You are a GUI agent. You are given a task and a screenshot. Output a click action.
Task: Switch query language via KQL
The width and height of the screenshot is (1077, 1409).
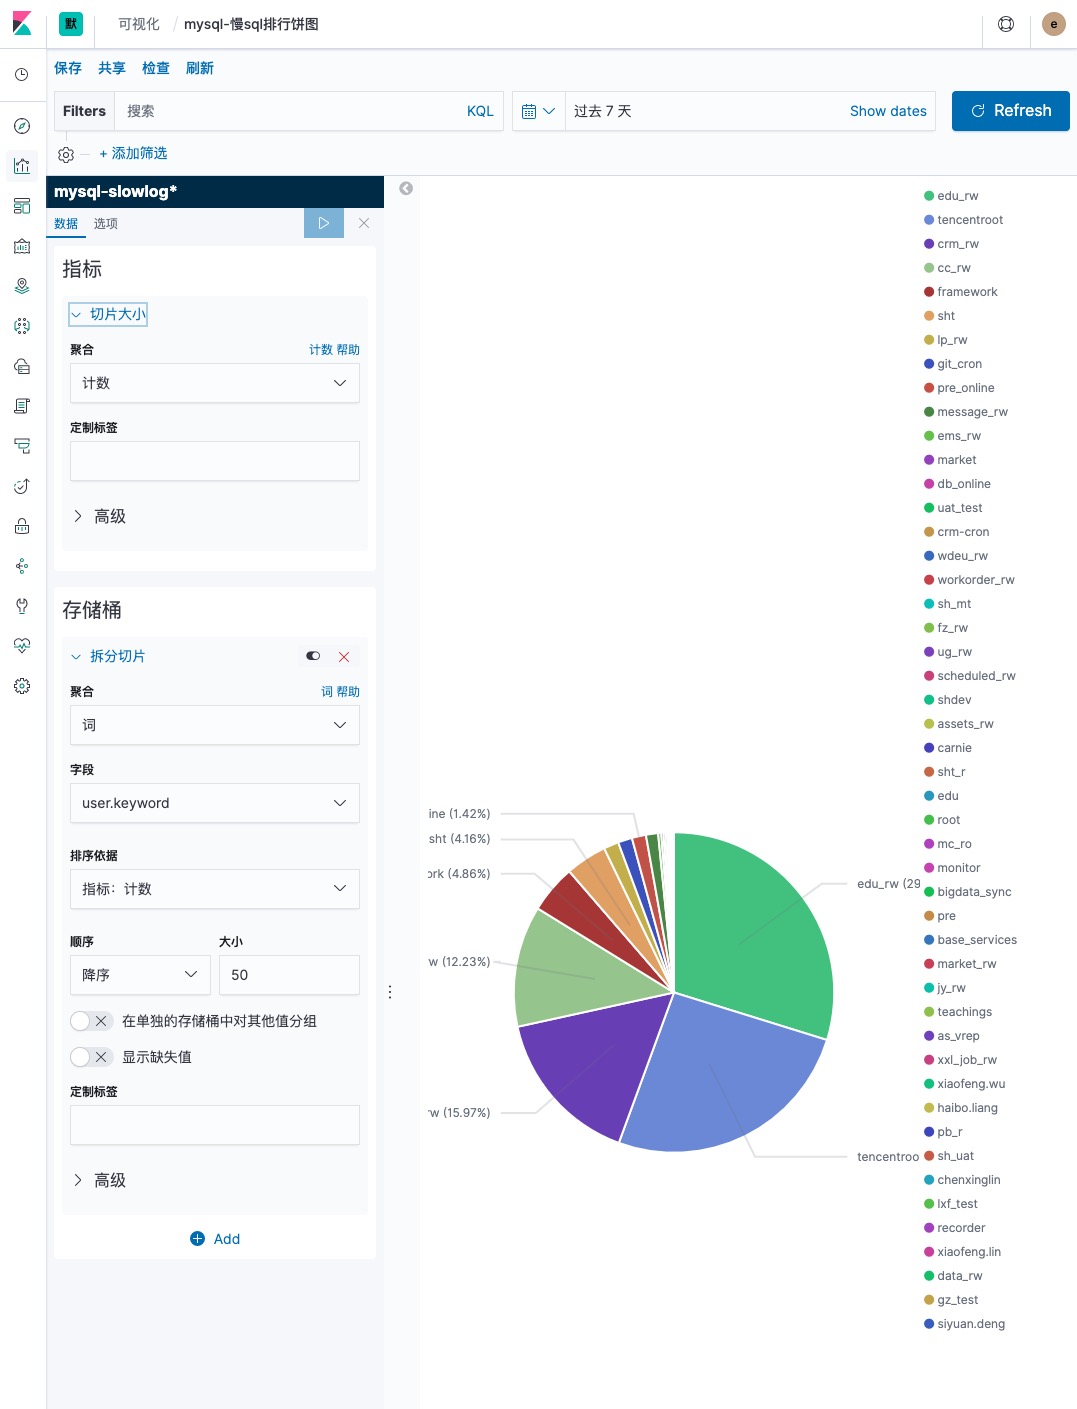(480, 111)
